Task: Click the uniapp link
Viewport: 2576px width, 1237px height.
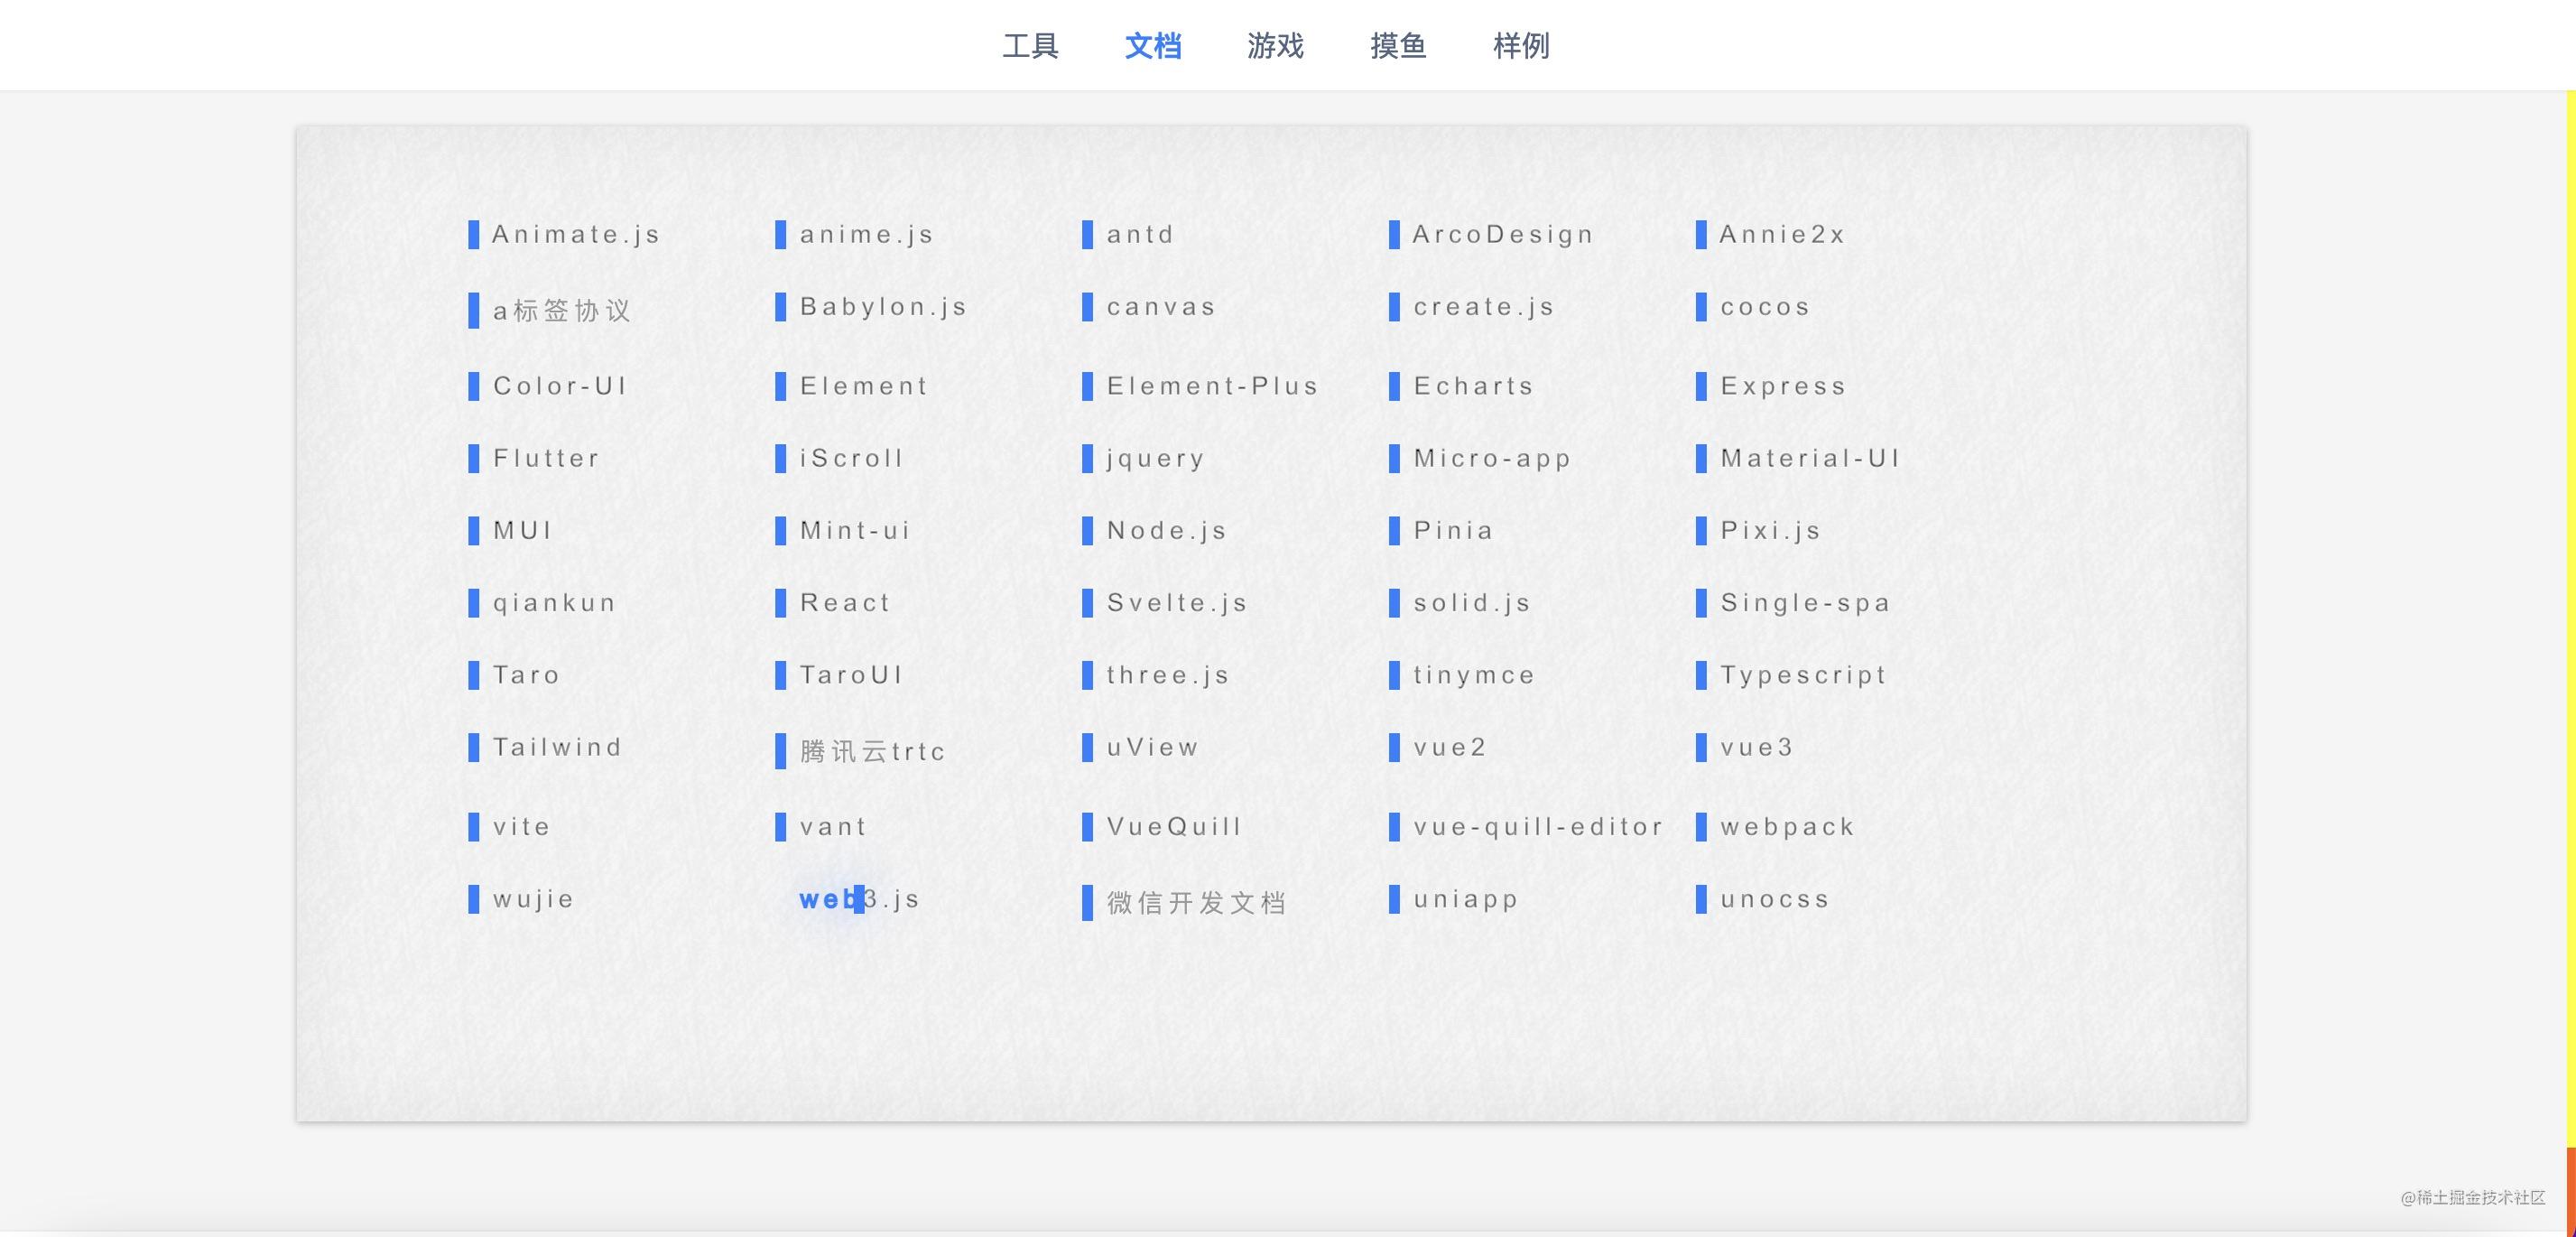Action: coord(1466,899)
